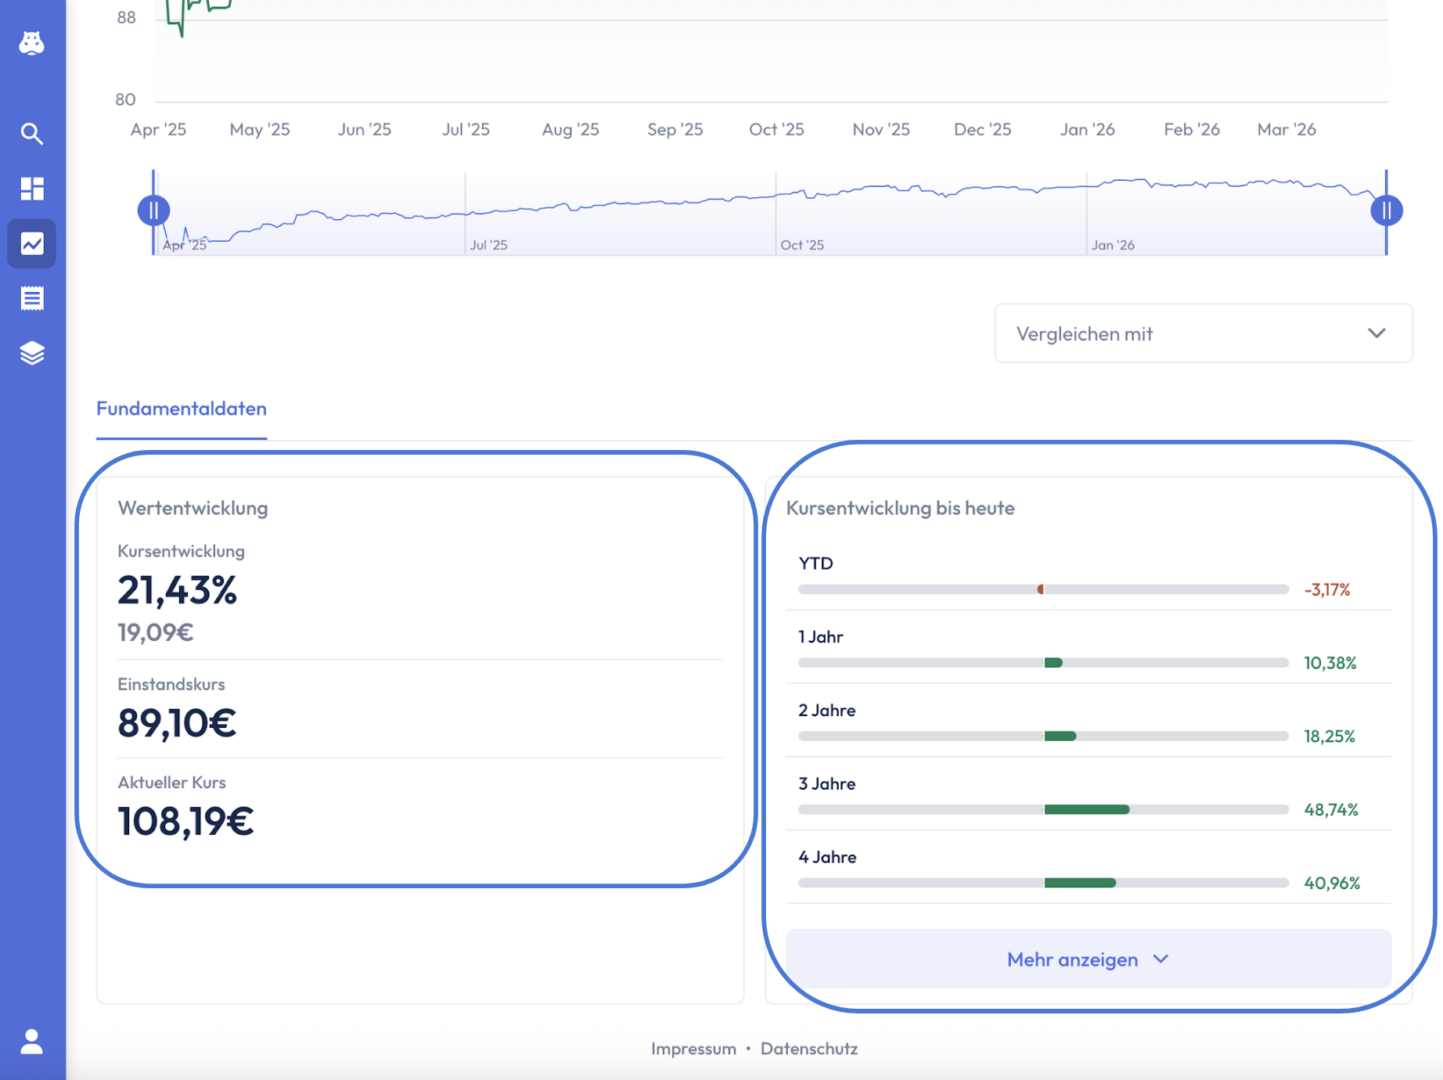This screenshot has height=1080, width=1443.
Task: Click the 1 Jahr performance bar
Action: [1043, 663]
